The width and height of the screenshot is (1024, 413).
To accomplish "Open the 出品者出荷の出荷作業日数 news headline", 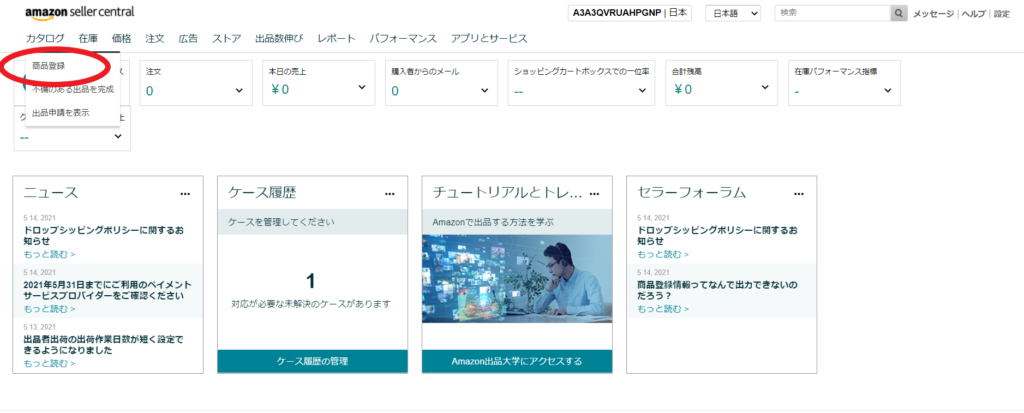I will click(103, 345).
